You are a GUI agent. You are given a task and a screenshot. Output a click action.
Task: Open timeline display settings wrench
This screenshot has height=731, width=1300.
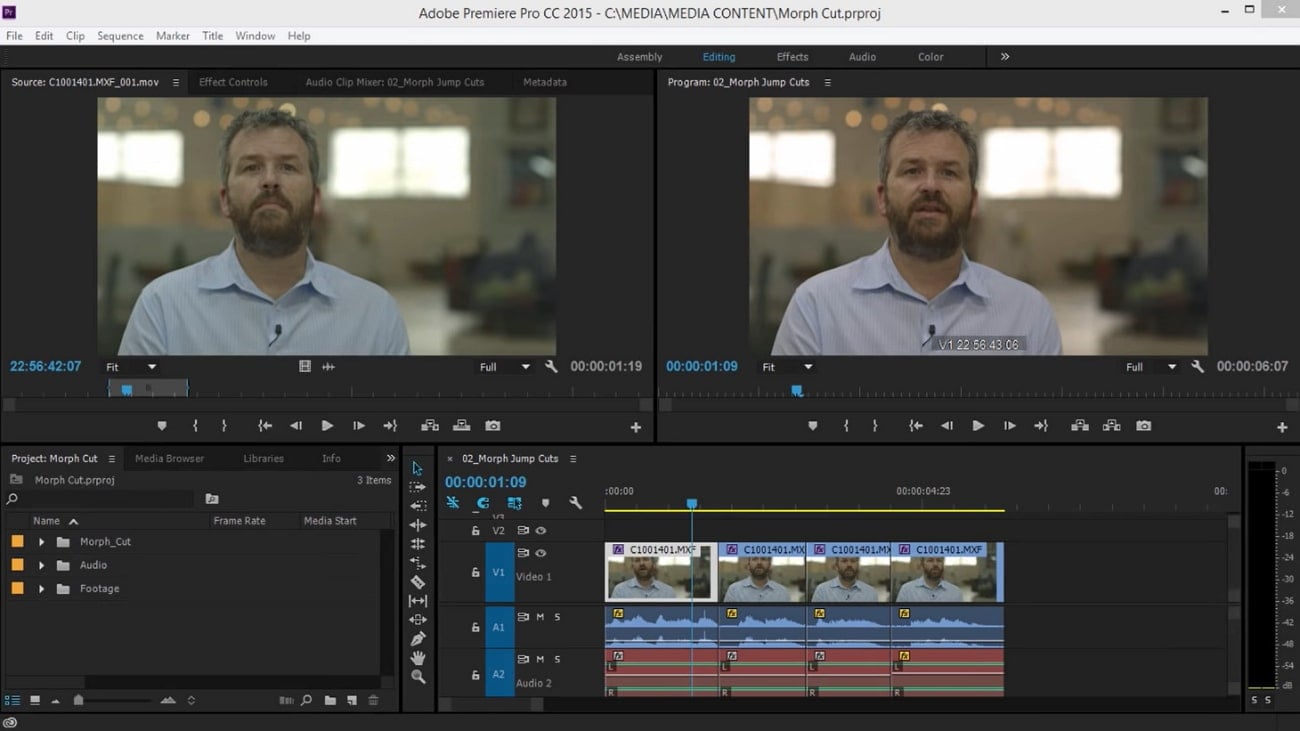point(575,503)
